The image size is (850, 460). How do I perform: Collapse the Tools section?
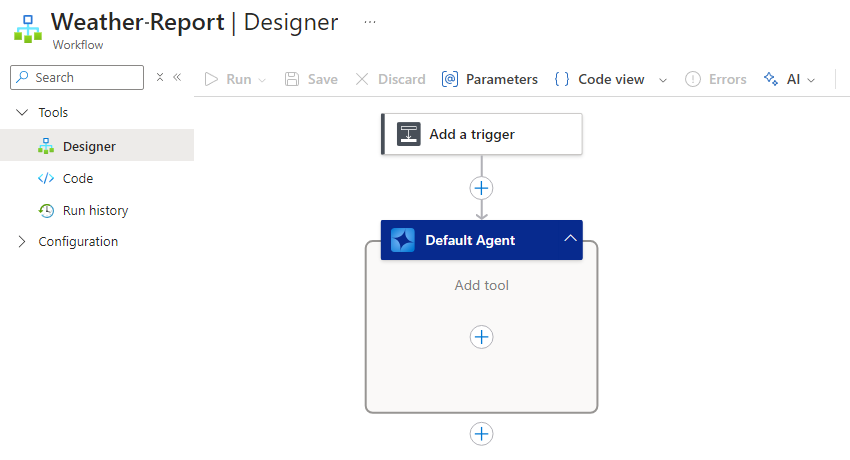[22, 112]
